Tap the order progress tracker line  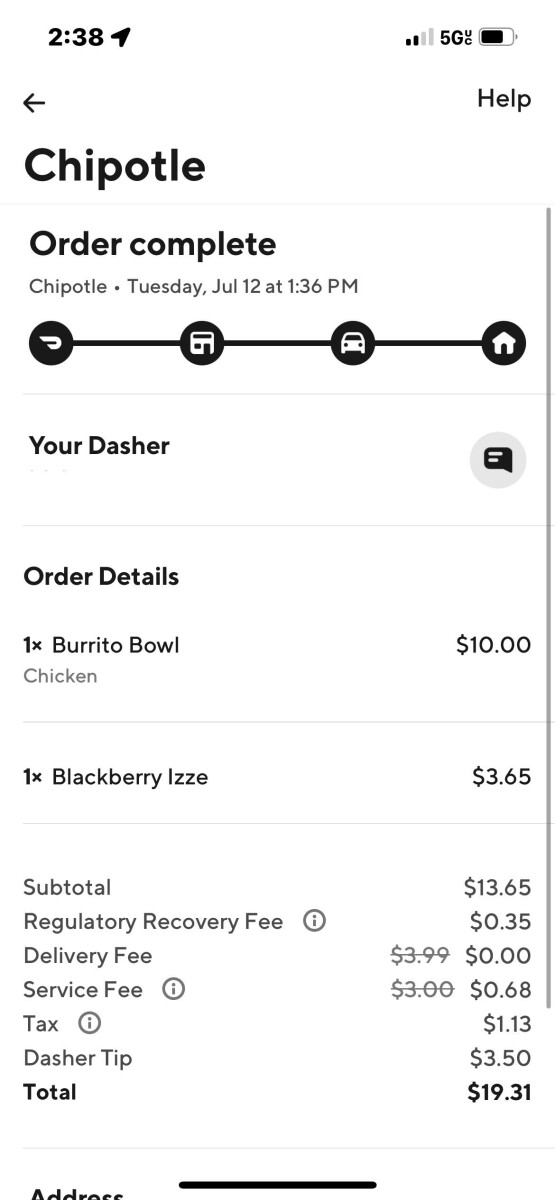277,344
